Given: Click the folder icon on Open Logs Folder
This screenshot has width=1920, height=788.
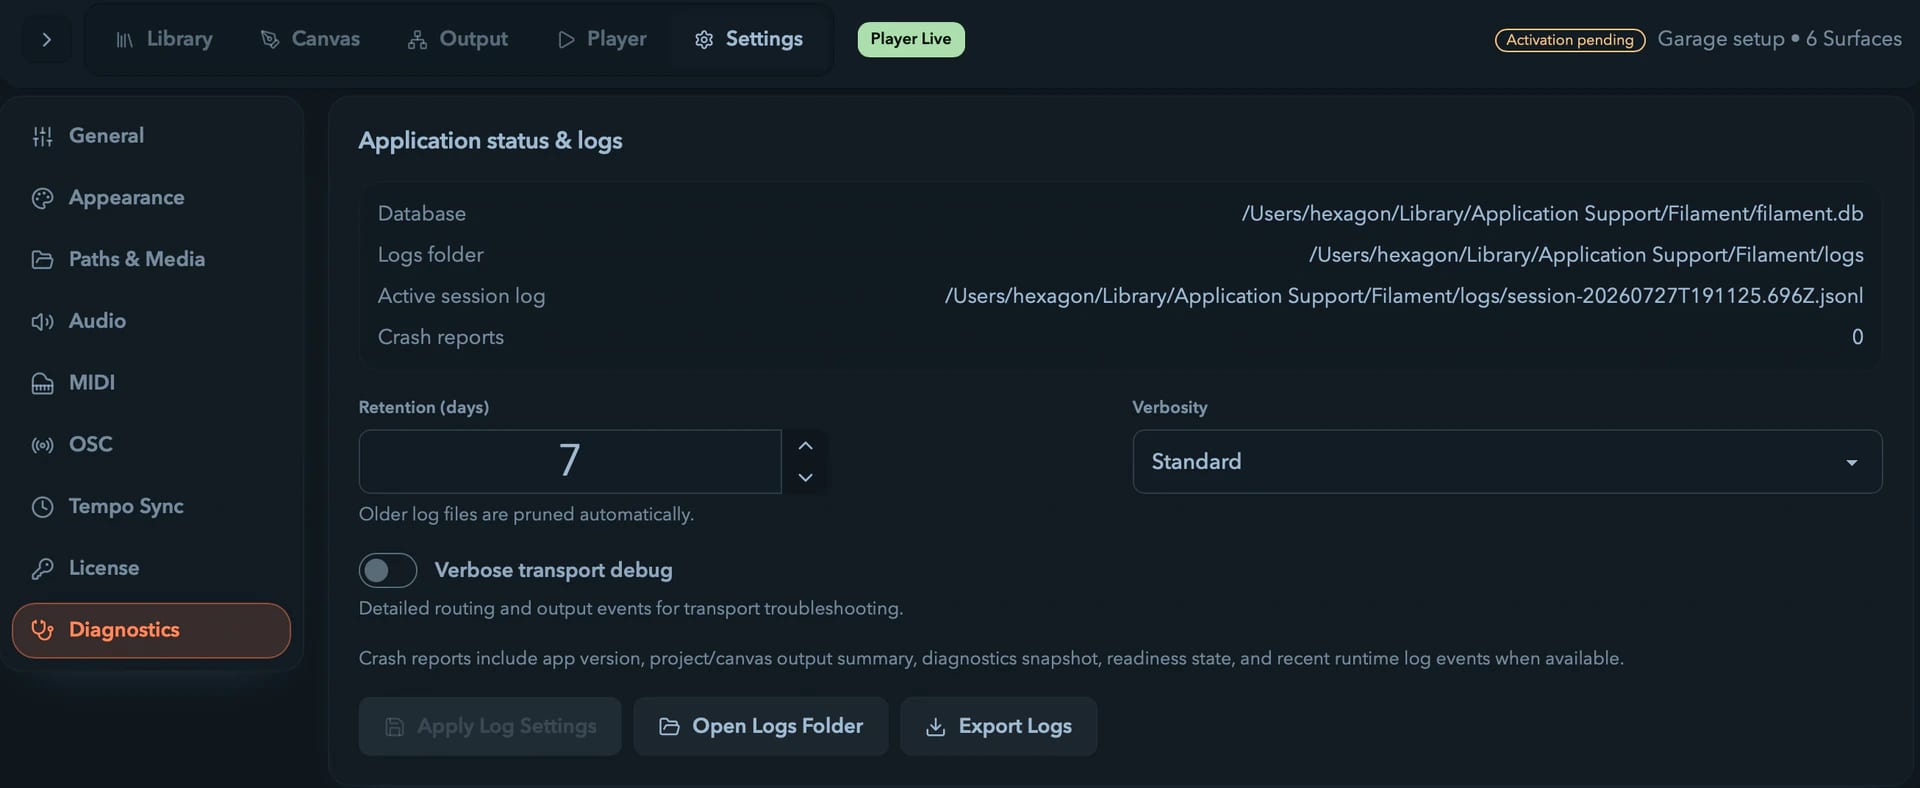Looking at the screenshot, I should (x=669, y=727).
